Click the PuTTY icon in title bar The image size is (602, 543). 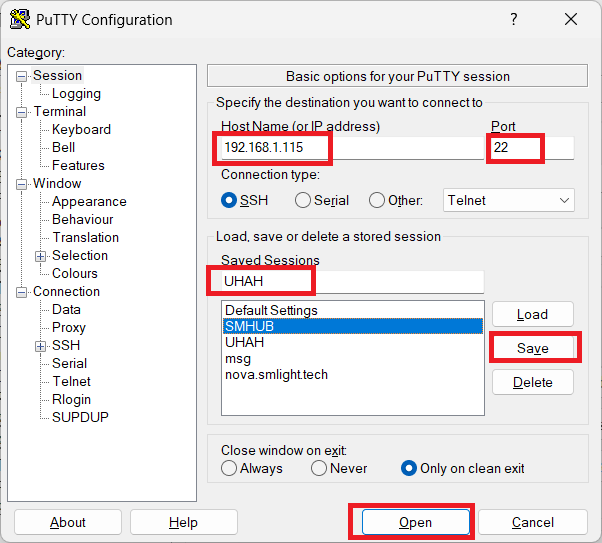coord(19,20)
